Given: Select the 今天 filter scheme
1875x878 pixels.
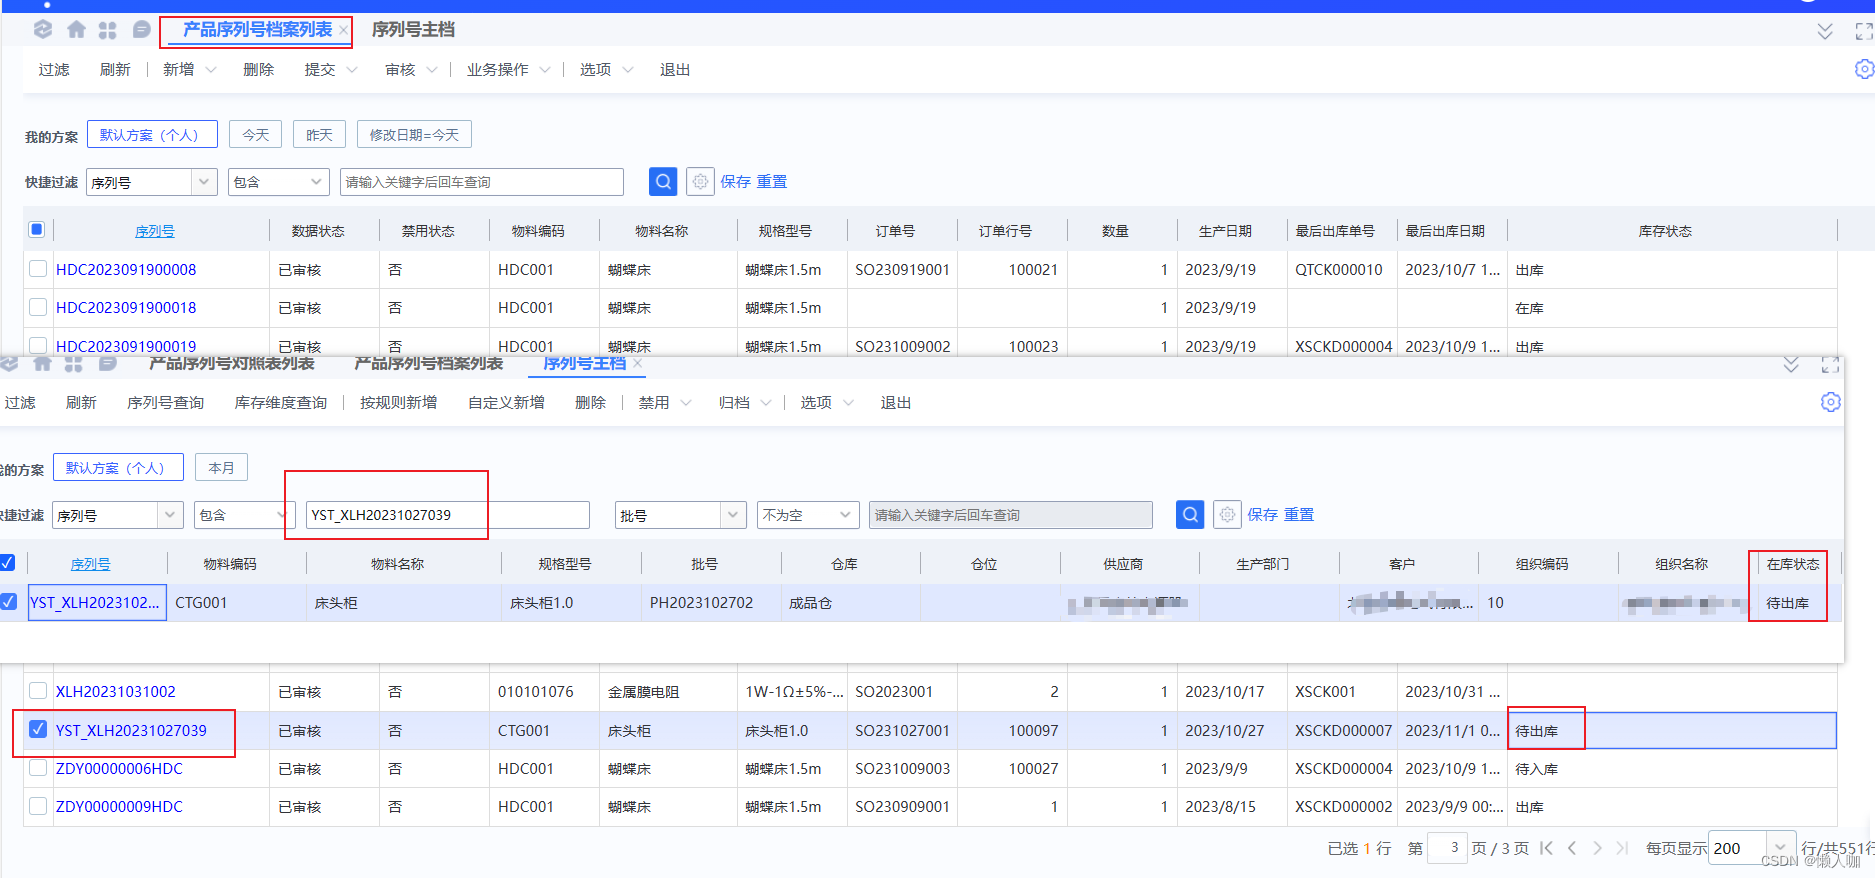Looking at the screenshot, I should click(x=255, y=134).
